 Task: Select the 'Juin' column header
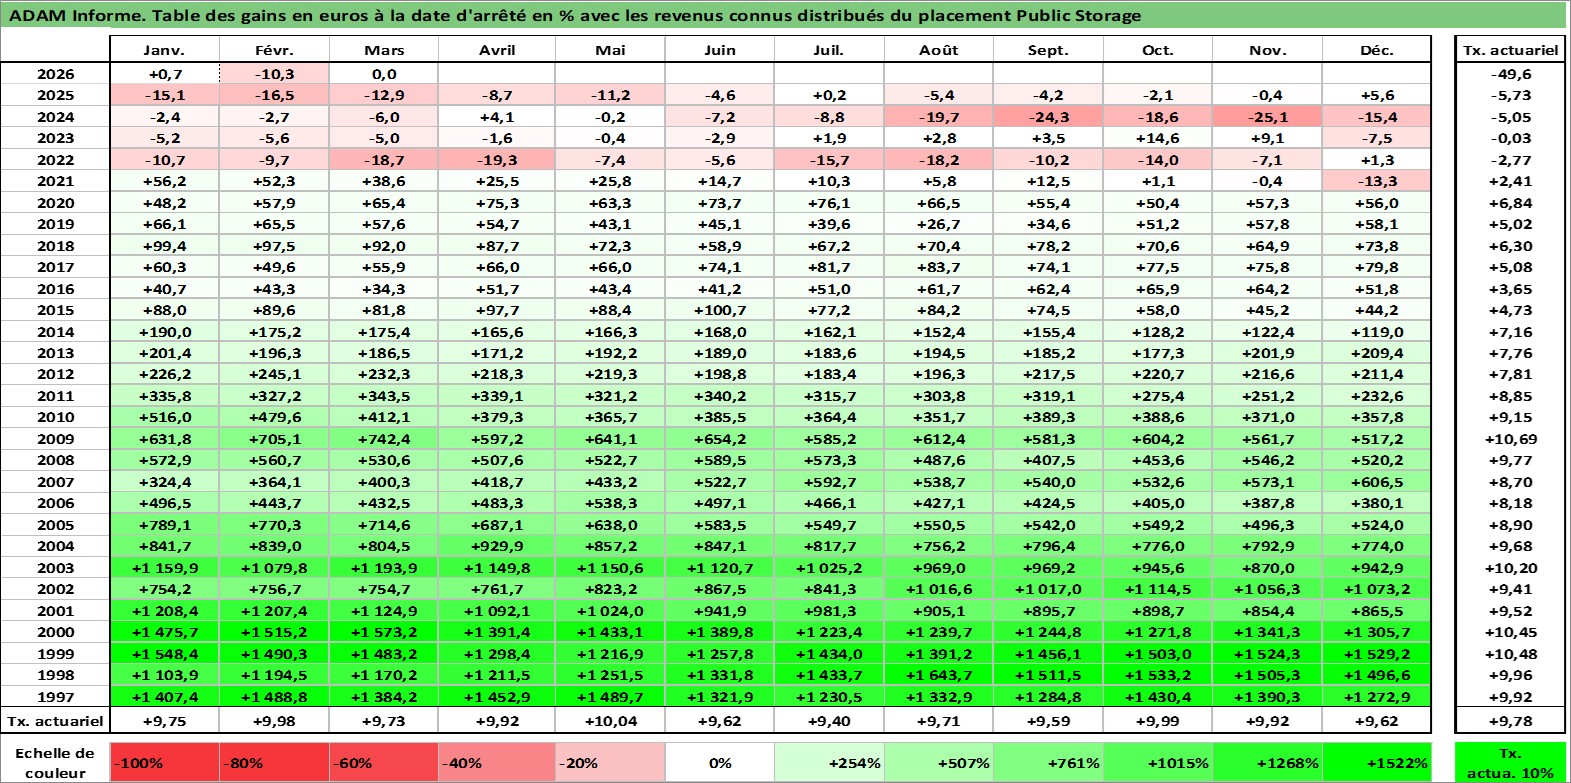point(719,50)
